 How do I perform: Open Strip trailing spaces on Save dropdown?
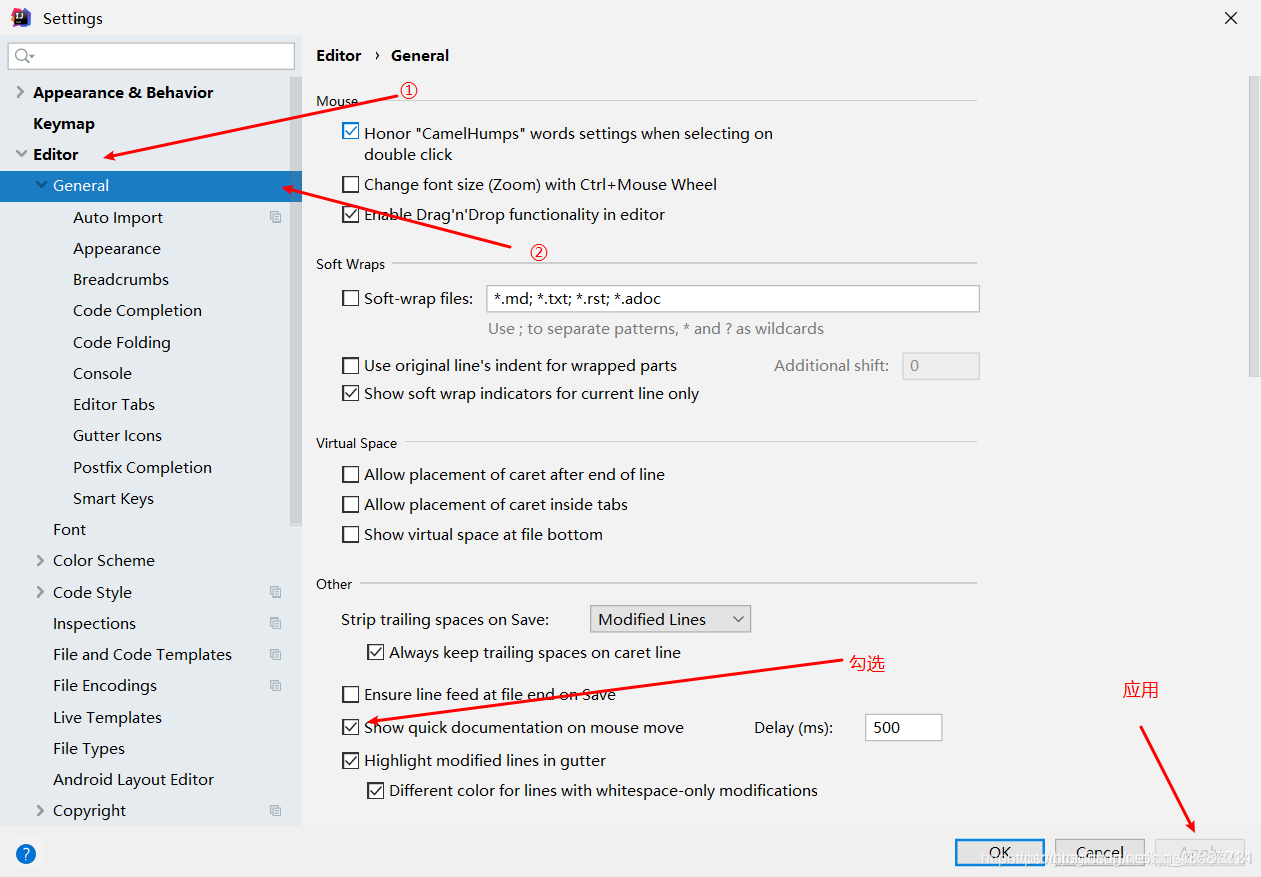tap(670, 619)
